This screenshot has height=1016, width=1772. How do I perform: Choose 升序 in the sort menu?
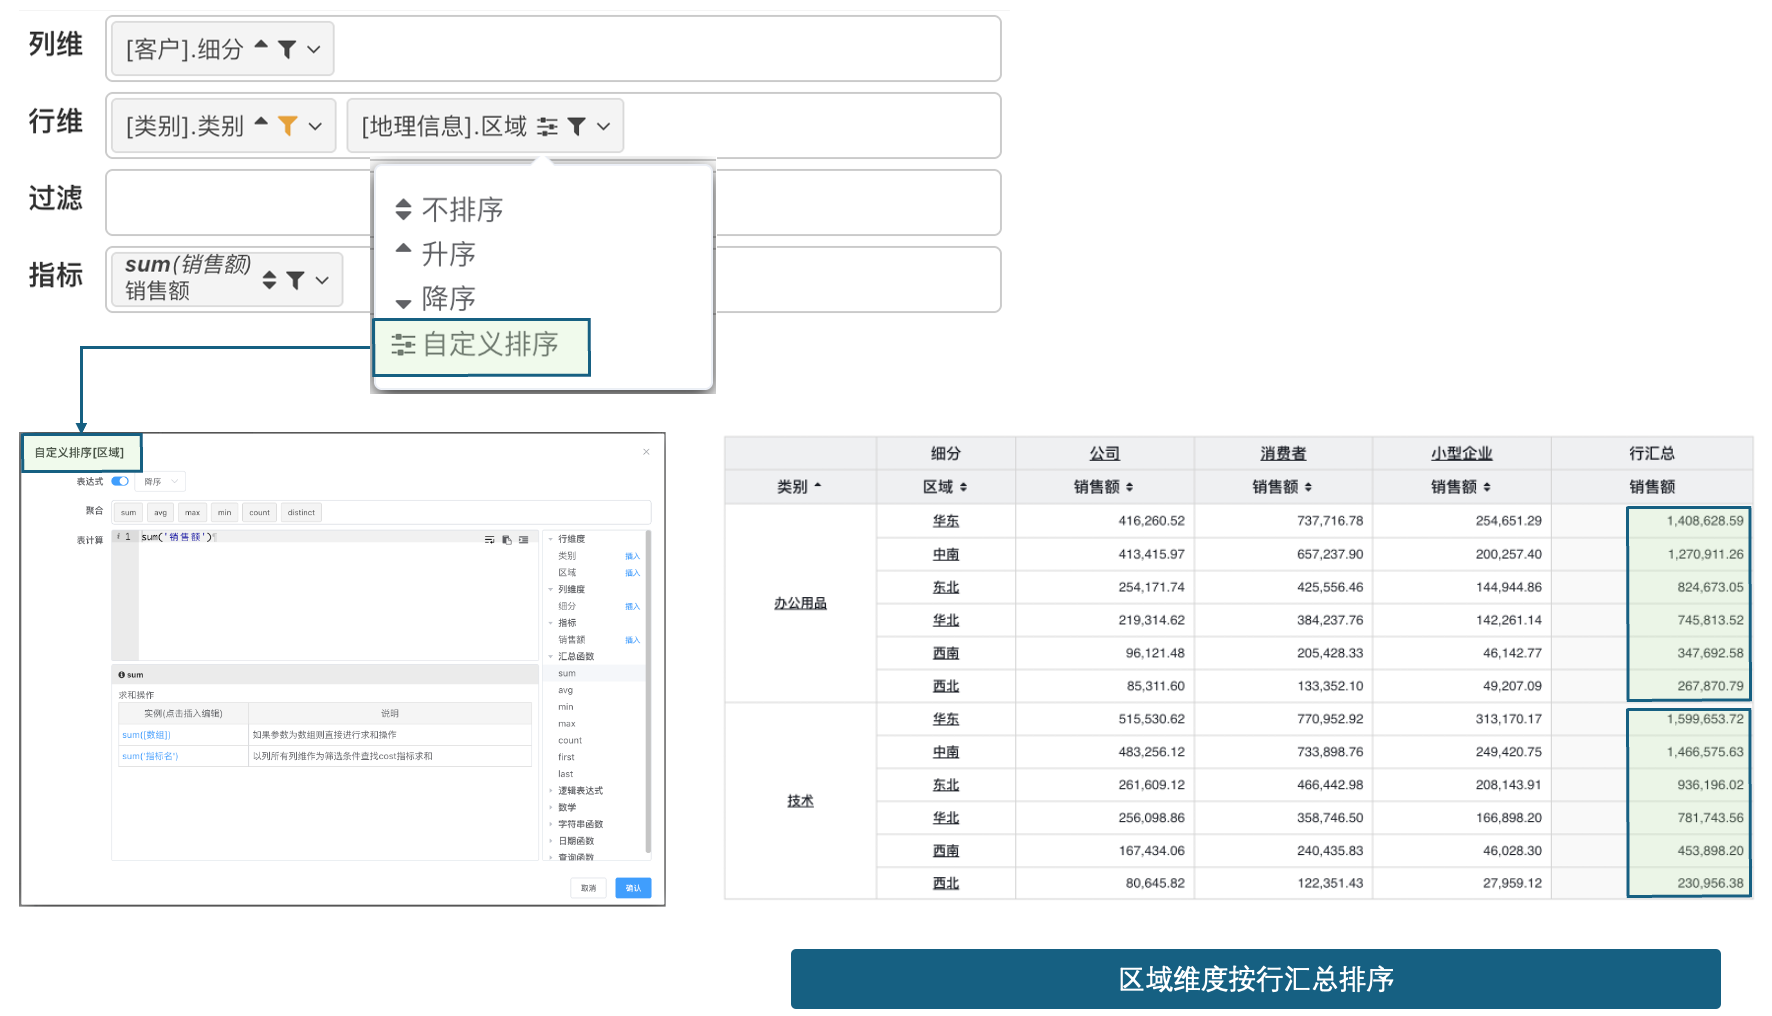pos(435,254)
